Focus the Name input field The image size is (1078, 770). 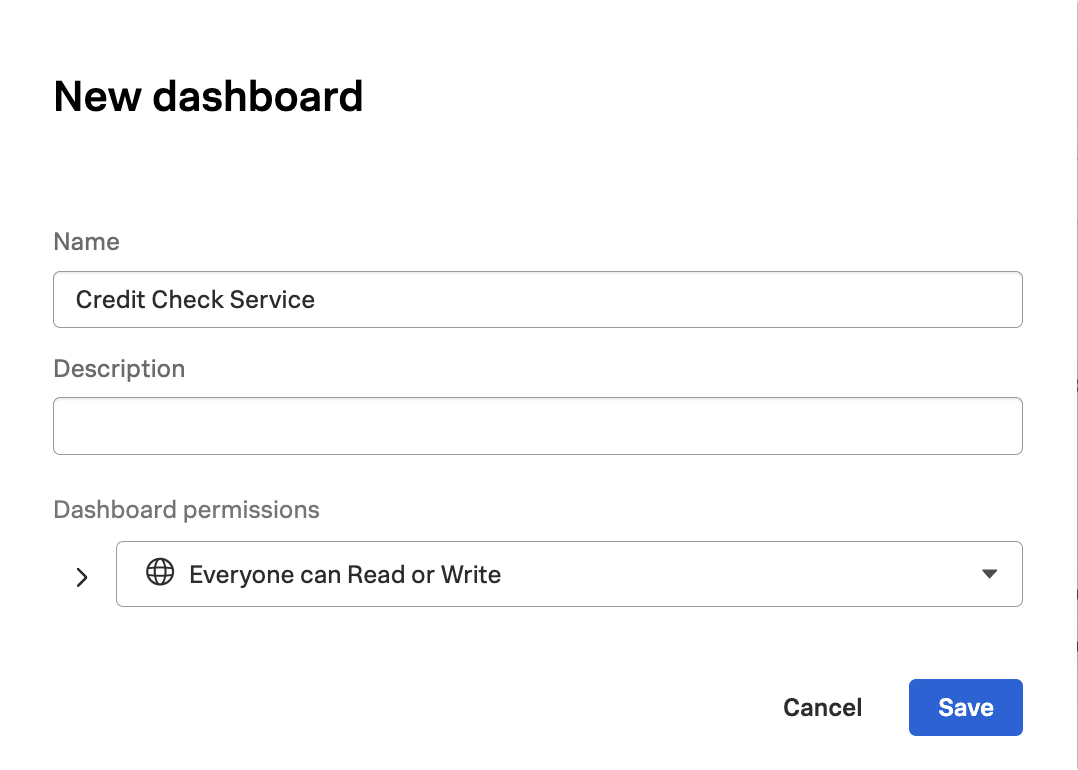(537, 300)
